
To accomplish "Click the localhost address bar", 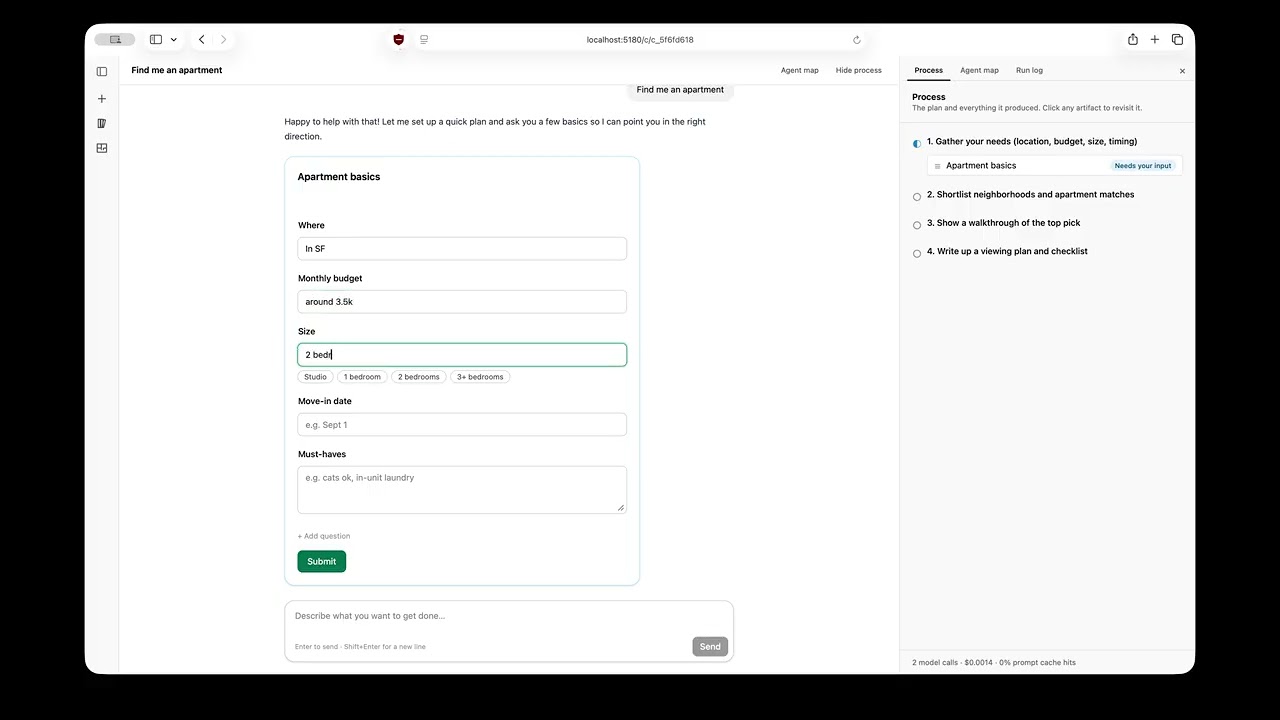I will click(640, 40).
